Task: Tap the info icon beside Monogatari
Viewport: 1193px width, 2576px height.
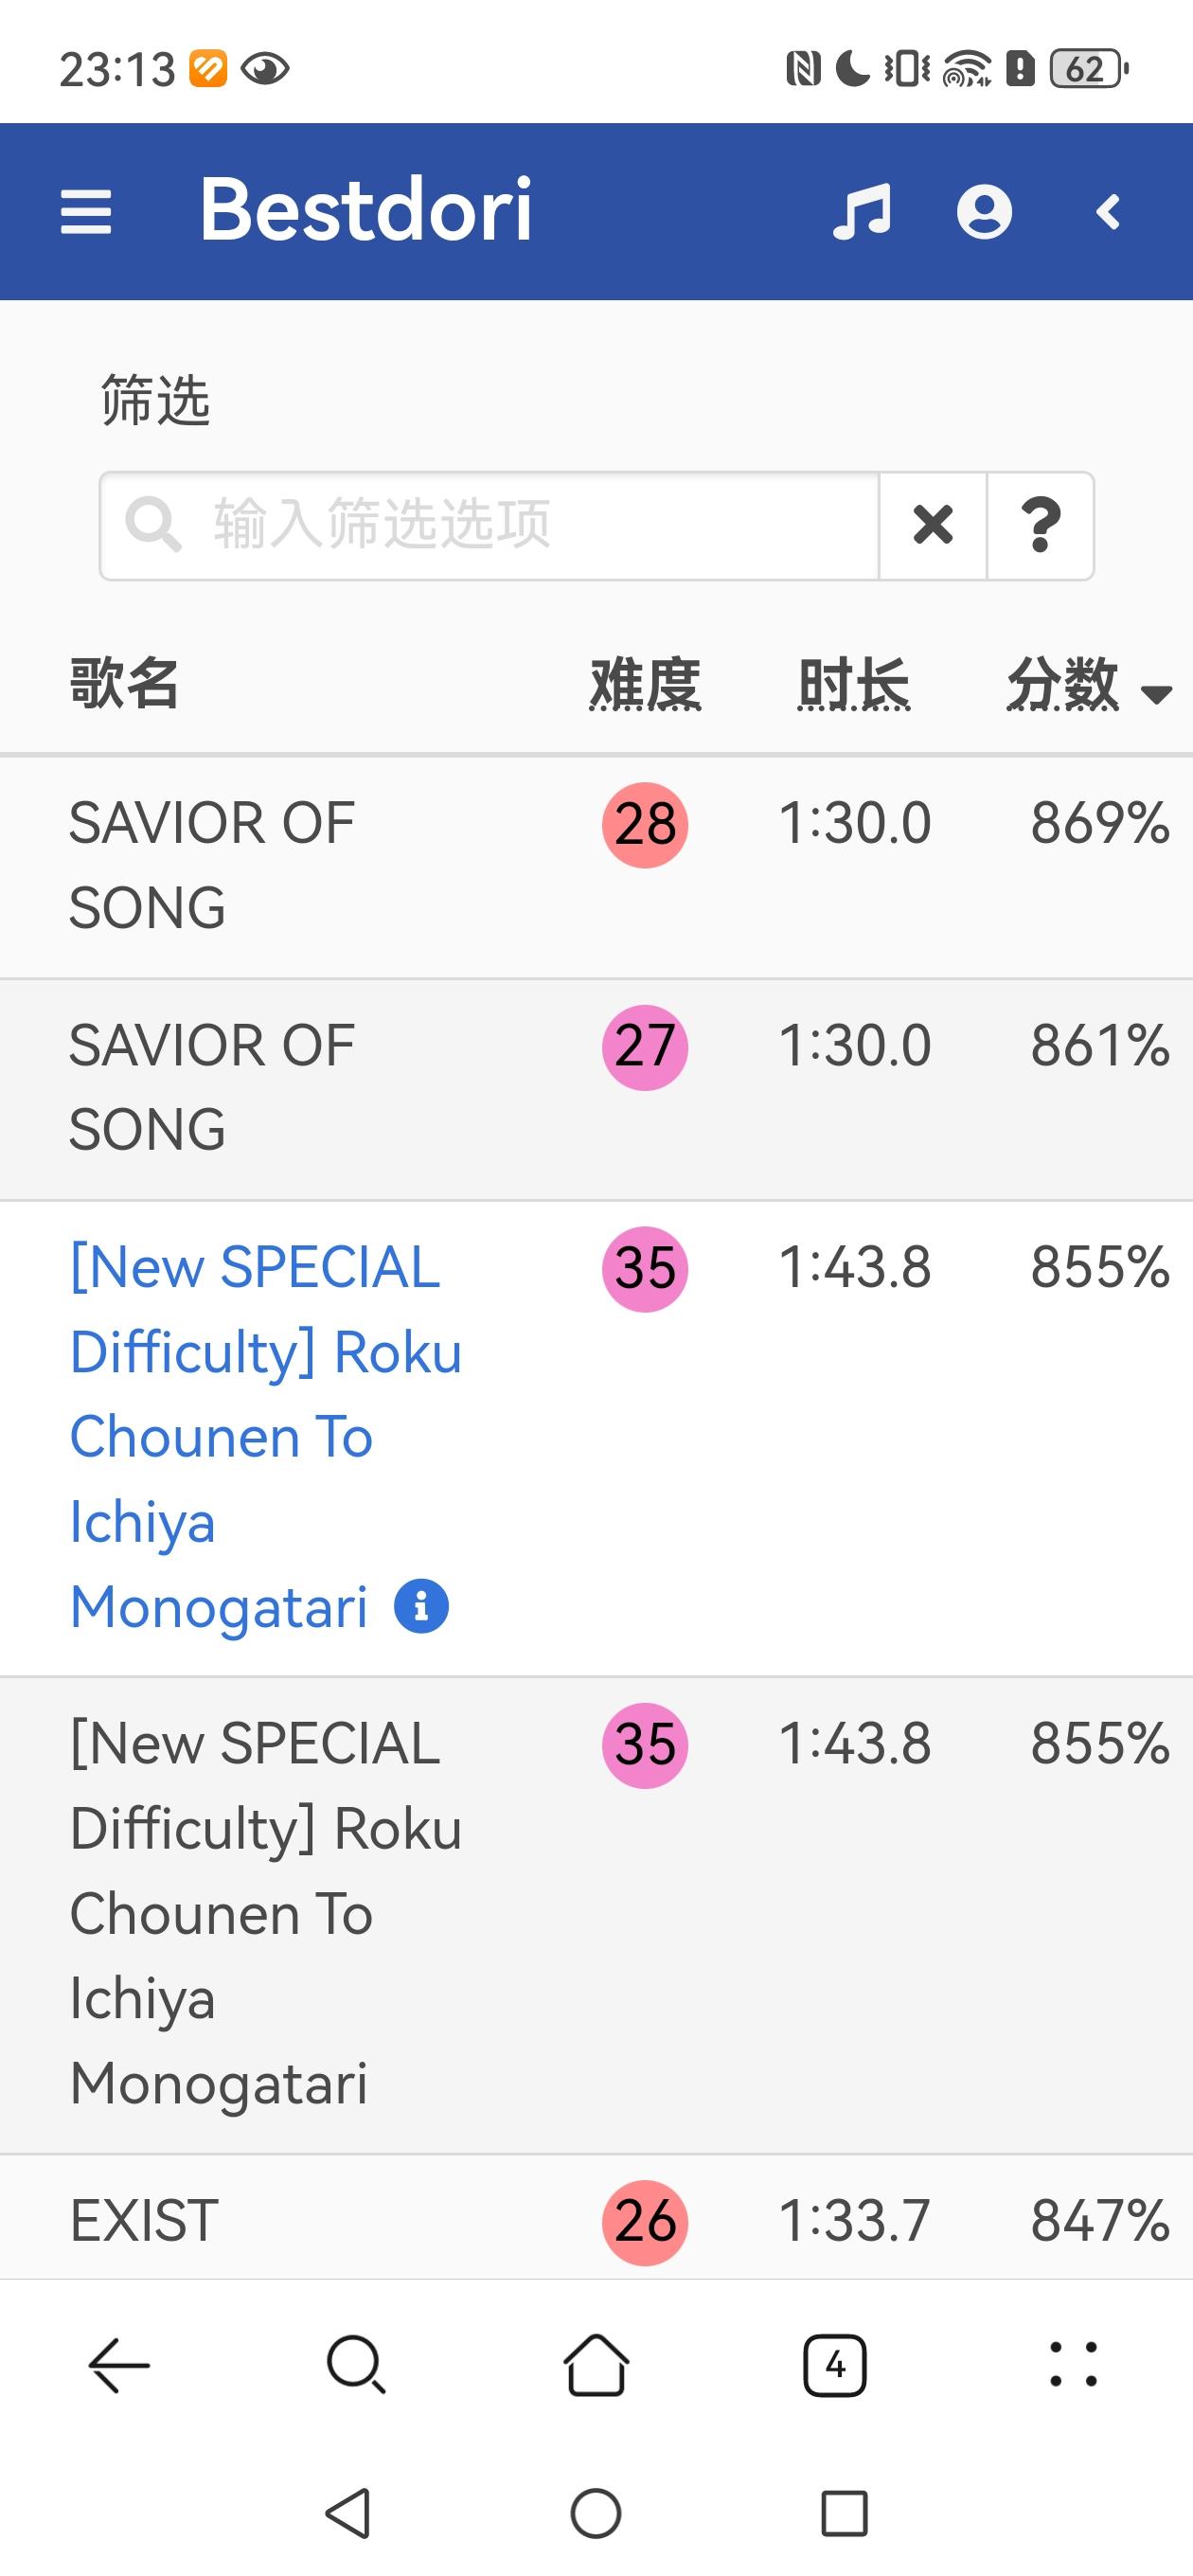Action: tap(421, 1607)
